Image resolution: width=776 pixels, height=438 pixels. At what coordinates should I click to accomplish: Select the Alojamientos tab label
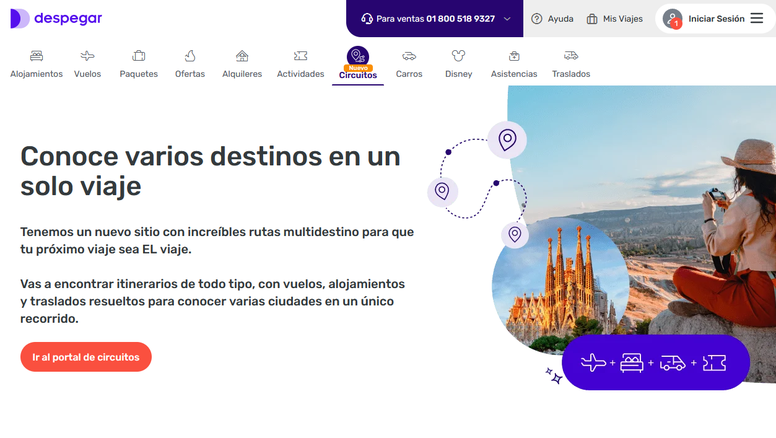36,74
